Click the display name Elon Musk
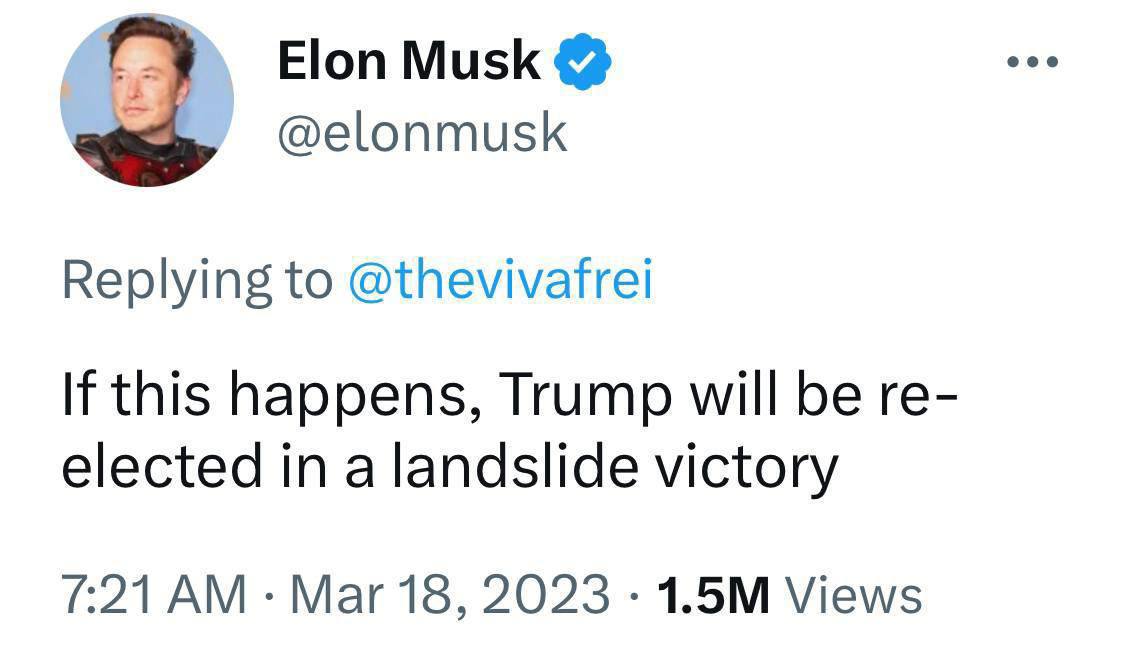 408,62
